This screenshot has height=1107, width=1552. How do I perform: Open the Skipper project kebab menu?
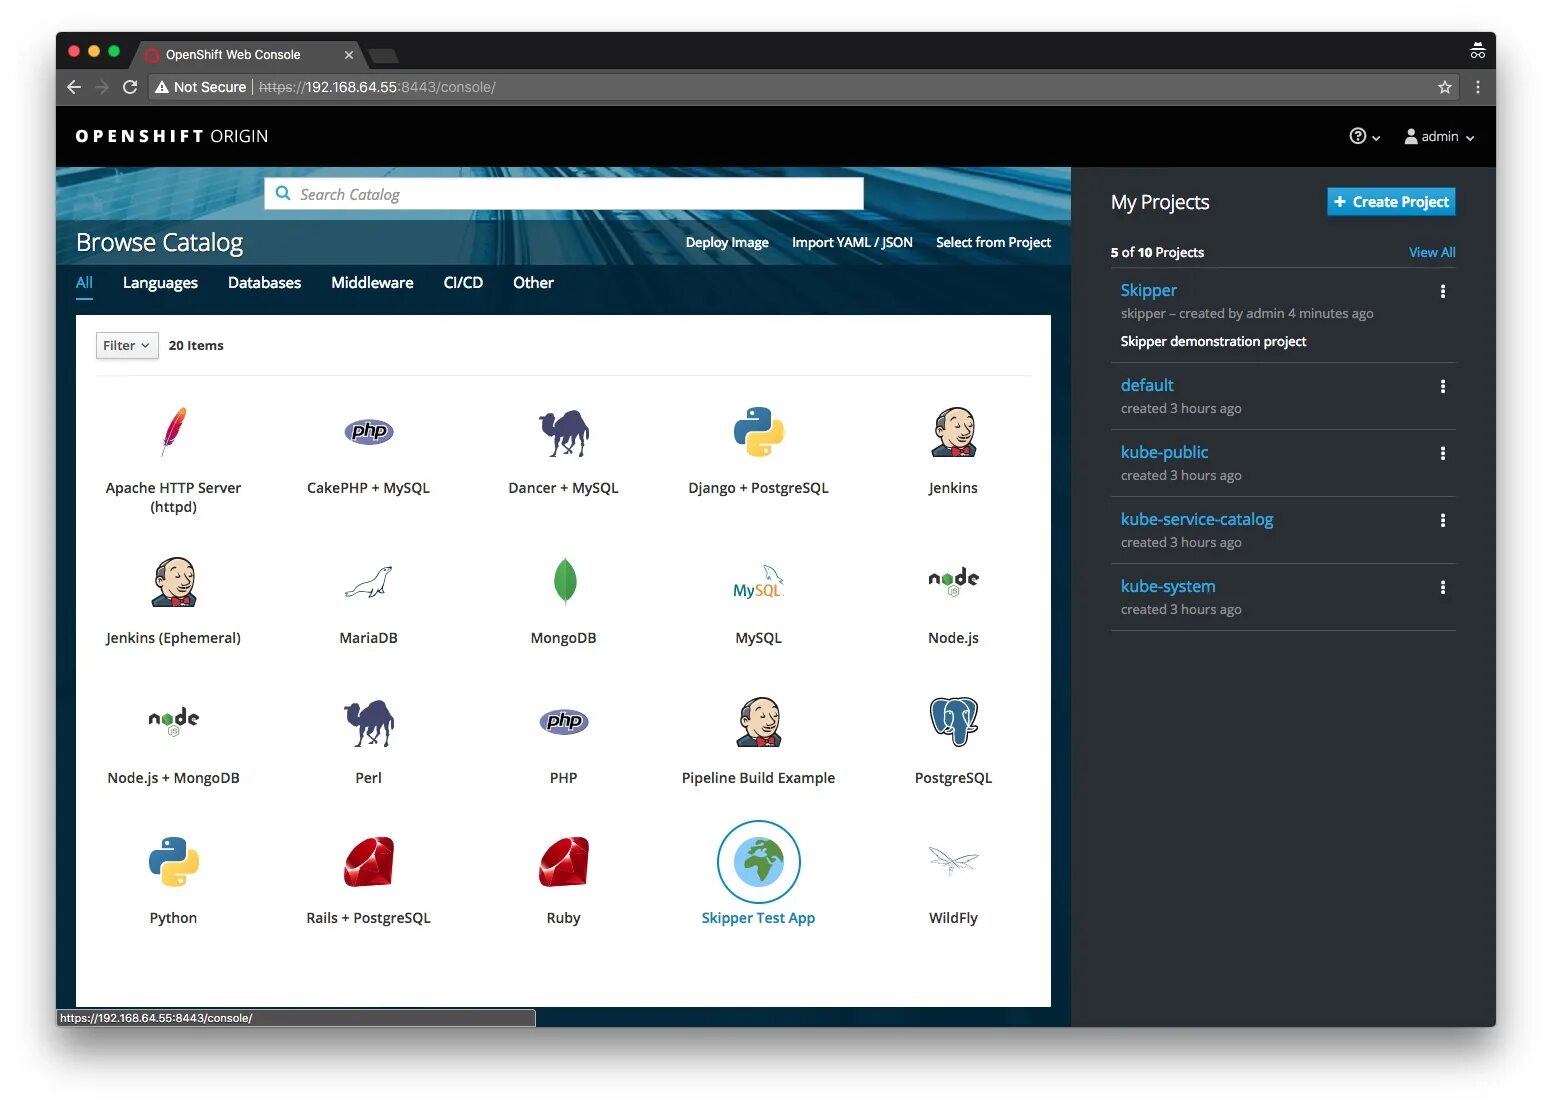(1443, 291)
